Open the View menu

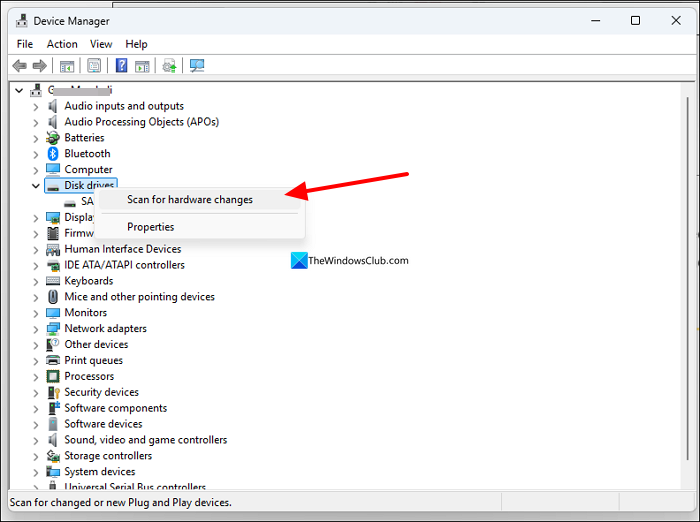coord(101,44)
